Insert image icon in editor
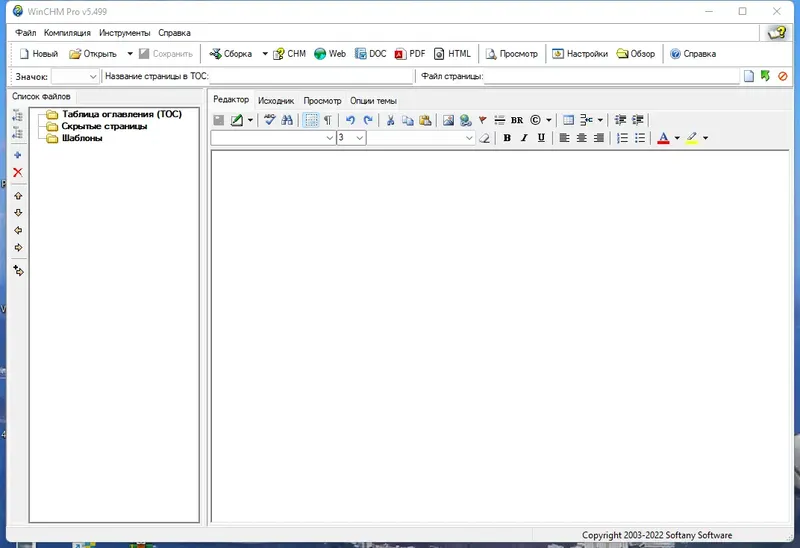 point(448,120)
